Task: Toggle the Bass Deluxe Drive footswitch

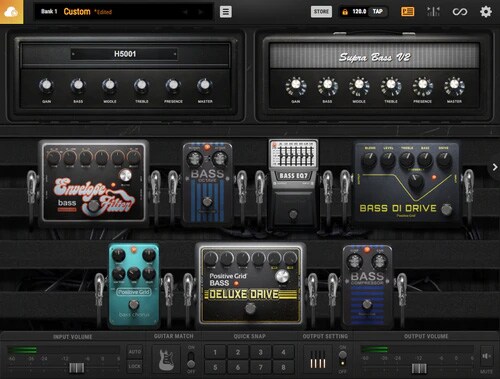Action: (250, 308)
